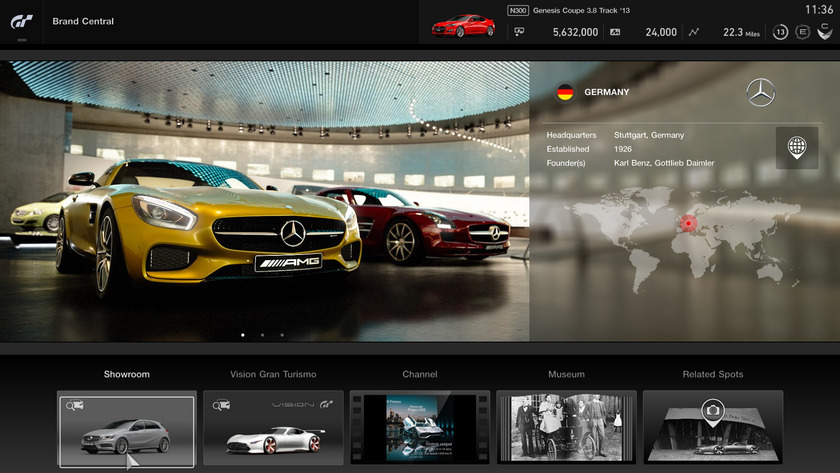Viewport: 840px width, 473px height.
Task: Click the 22.3 Miles distance value
Action: [x=741, y=32]
